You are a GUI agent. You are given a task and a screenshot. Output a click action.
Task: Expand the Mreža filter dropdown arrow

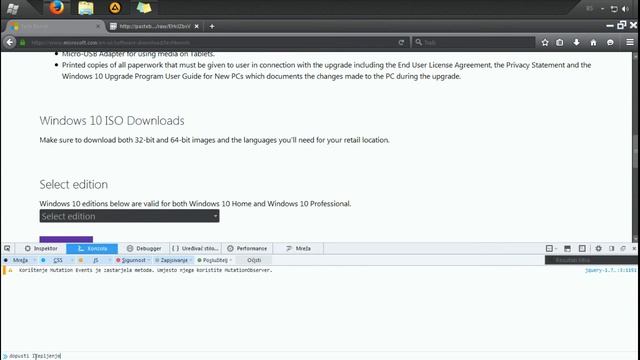pos(34,260)
